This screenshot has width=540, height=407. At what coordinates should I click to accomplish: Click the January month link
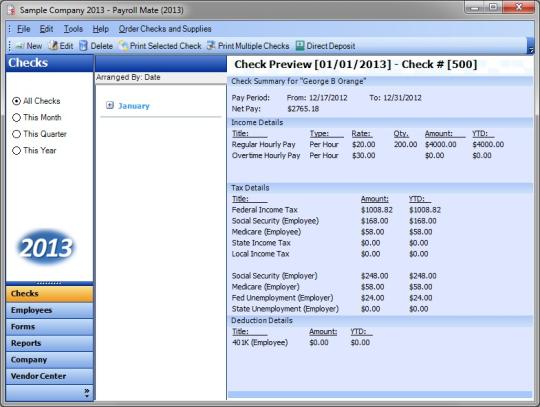pos(134,106)
